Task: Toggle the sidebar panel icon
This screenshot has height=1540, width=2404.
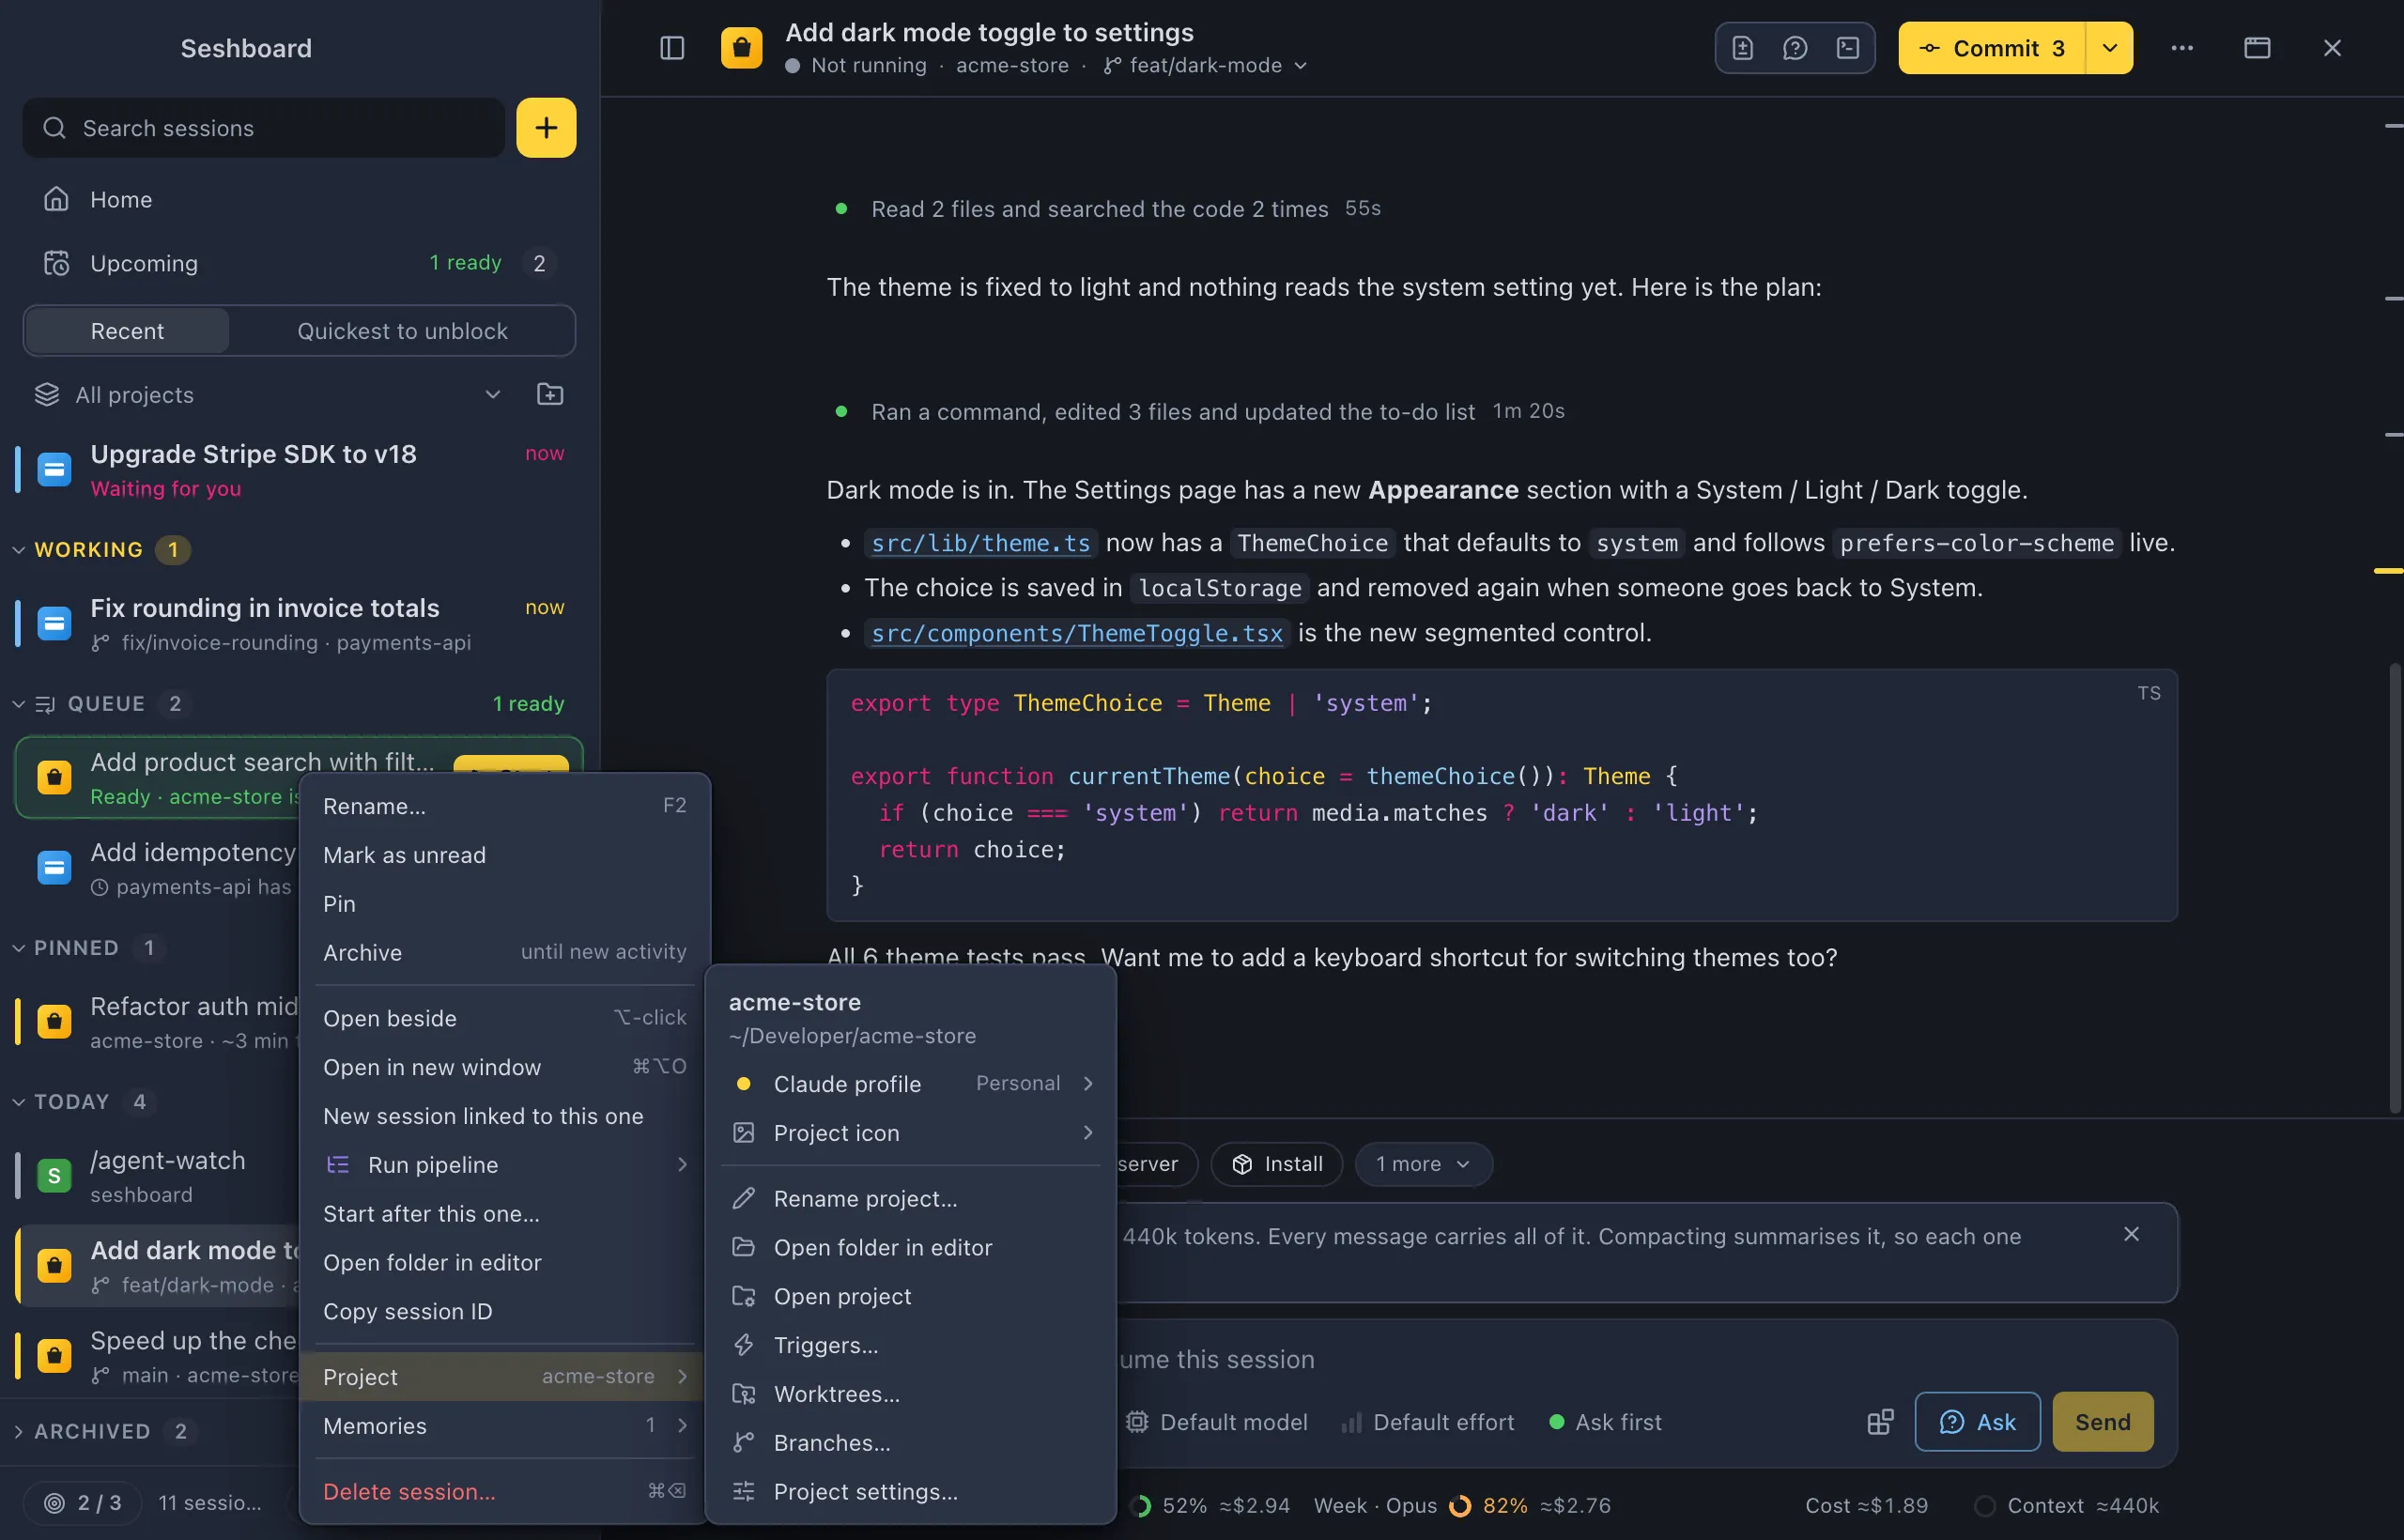Action: tap(672, 48)
